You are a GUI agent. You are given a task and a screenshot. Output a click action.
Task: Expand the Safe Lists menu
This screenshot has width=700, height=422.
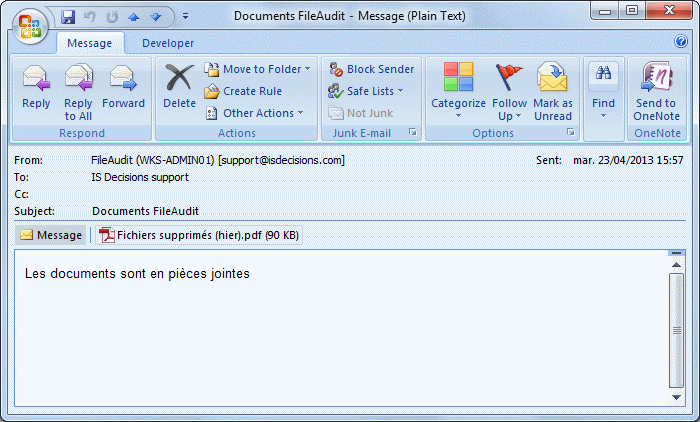pyautogui.click(x=366, y=91)
